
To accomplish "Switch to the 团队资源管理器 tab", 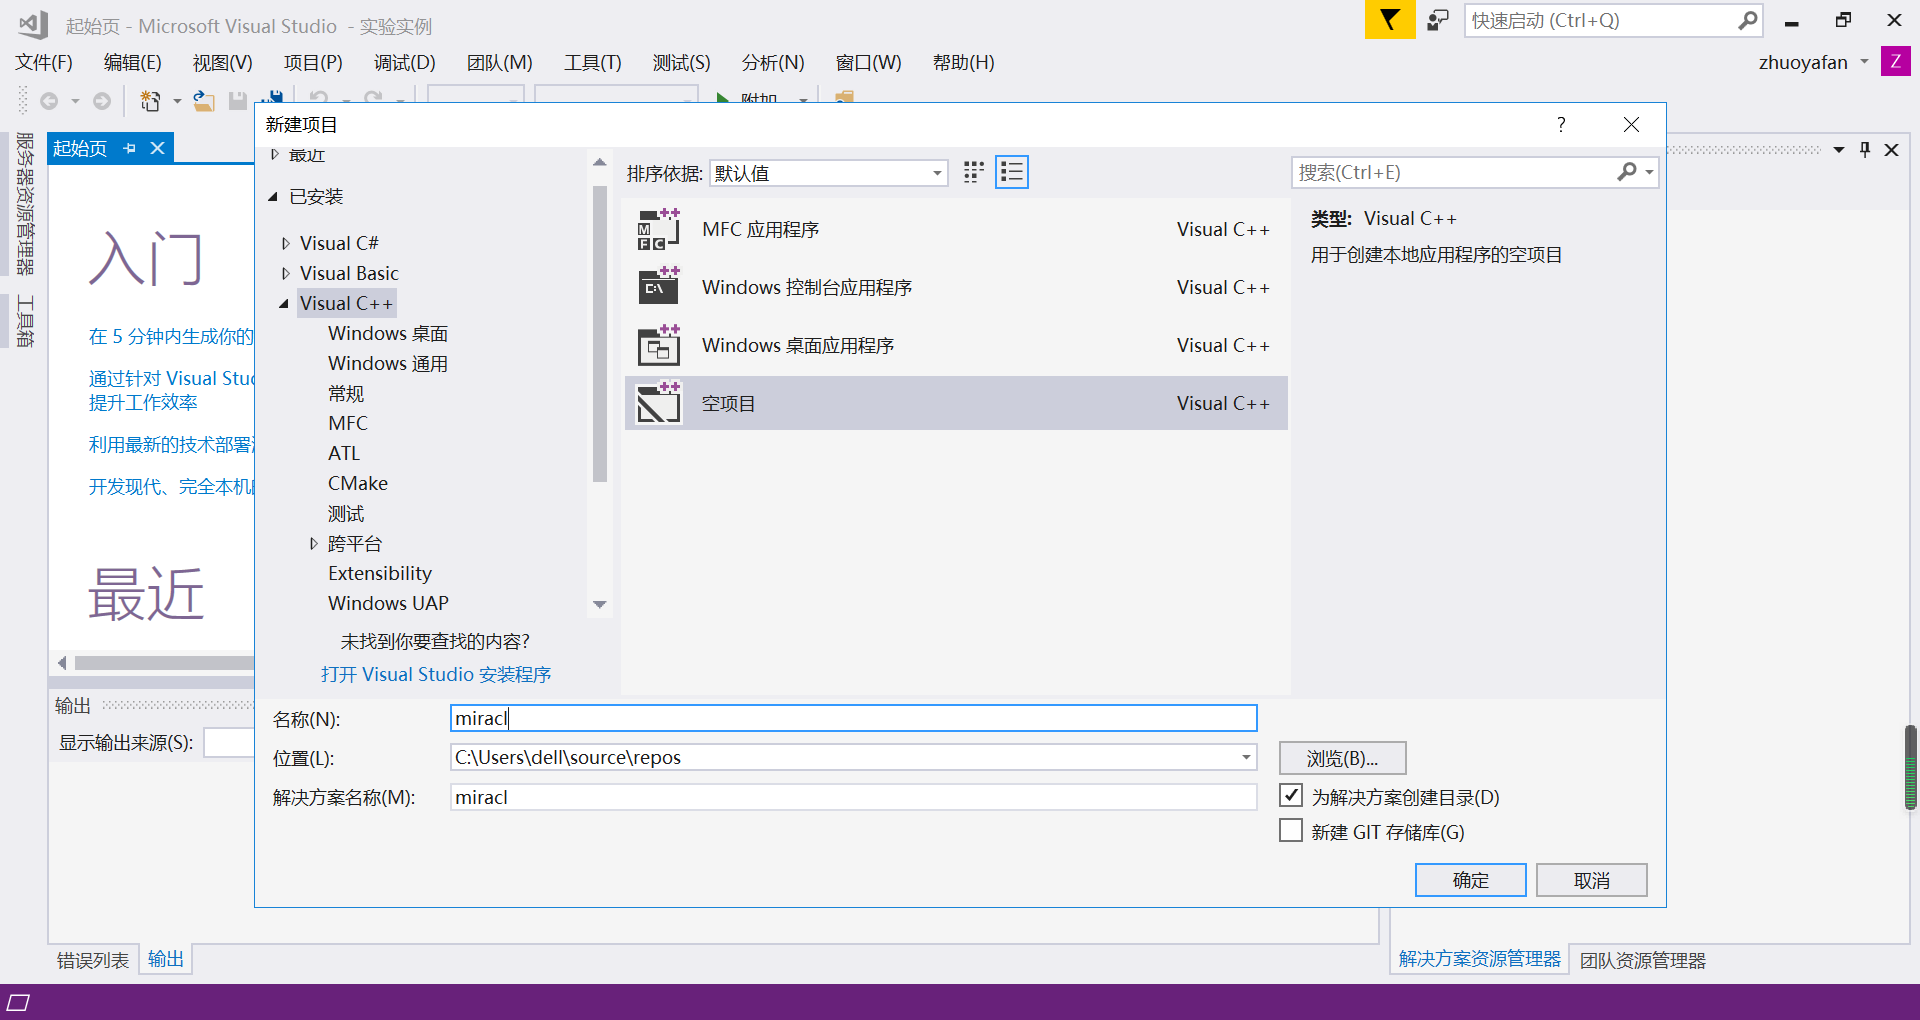I will click(1642, 959).
